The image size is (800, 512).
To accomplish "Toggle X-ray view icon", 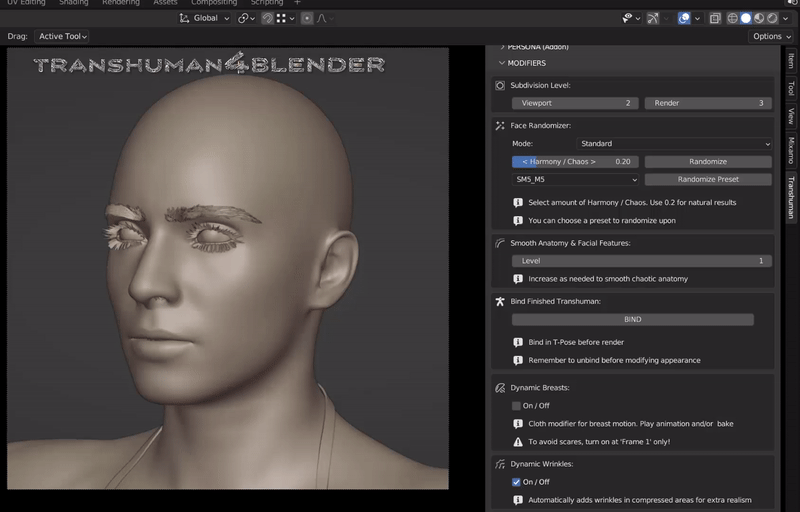I will click(x=715, y=18).
